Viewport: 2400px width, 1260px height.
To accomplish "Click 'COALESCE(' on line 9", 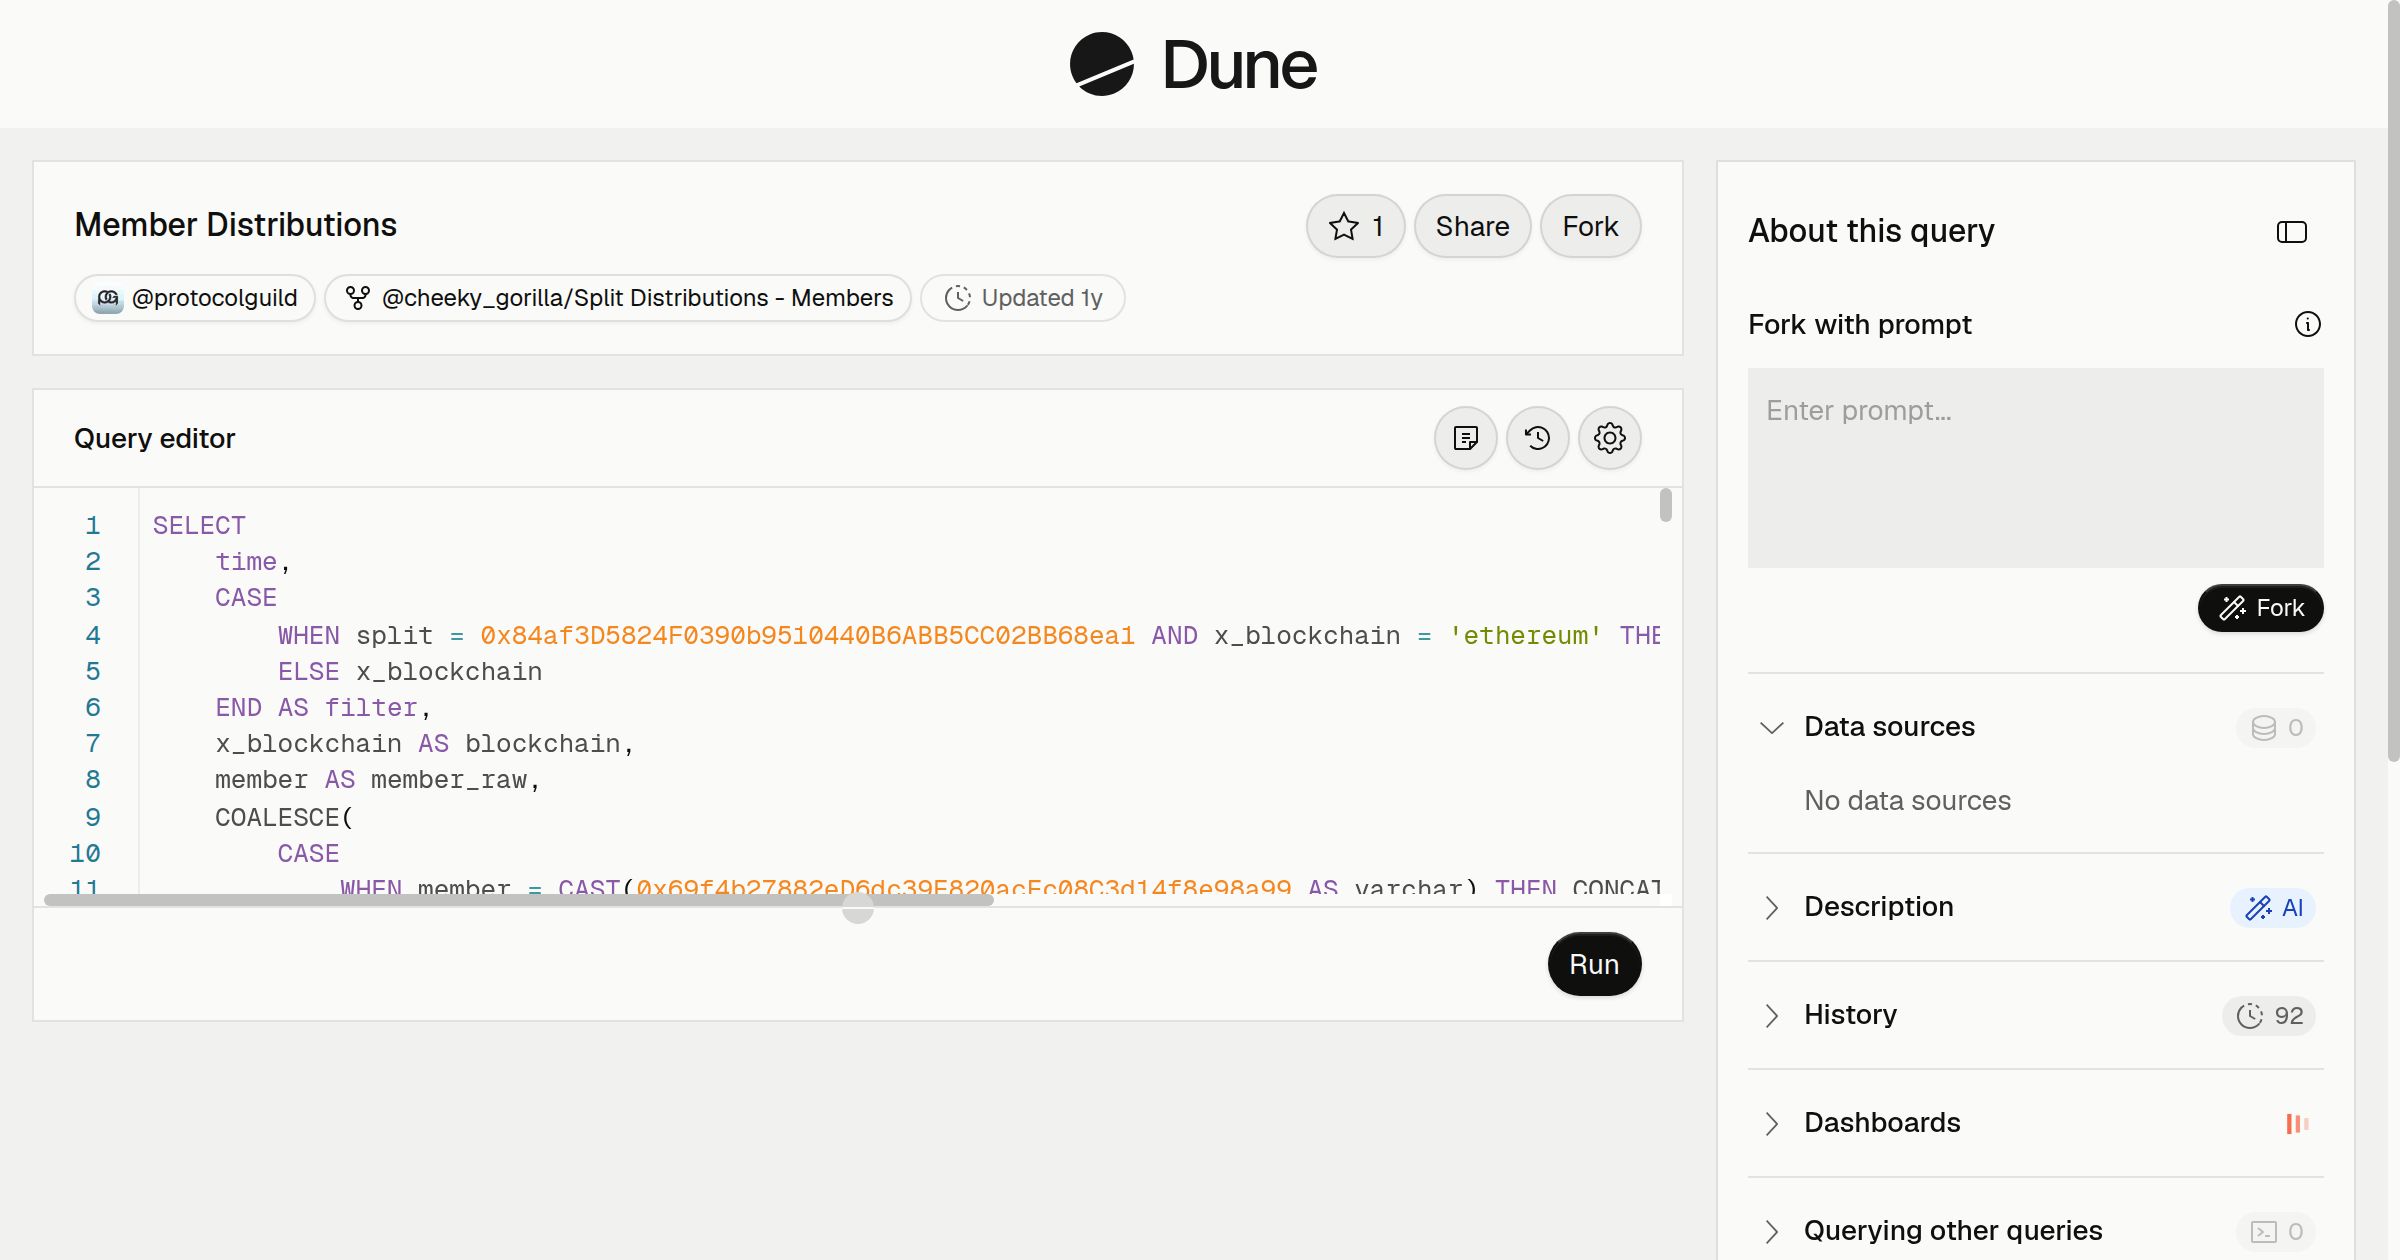I will coord(284,818).
